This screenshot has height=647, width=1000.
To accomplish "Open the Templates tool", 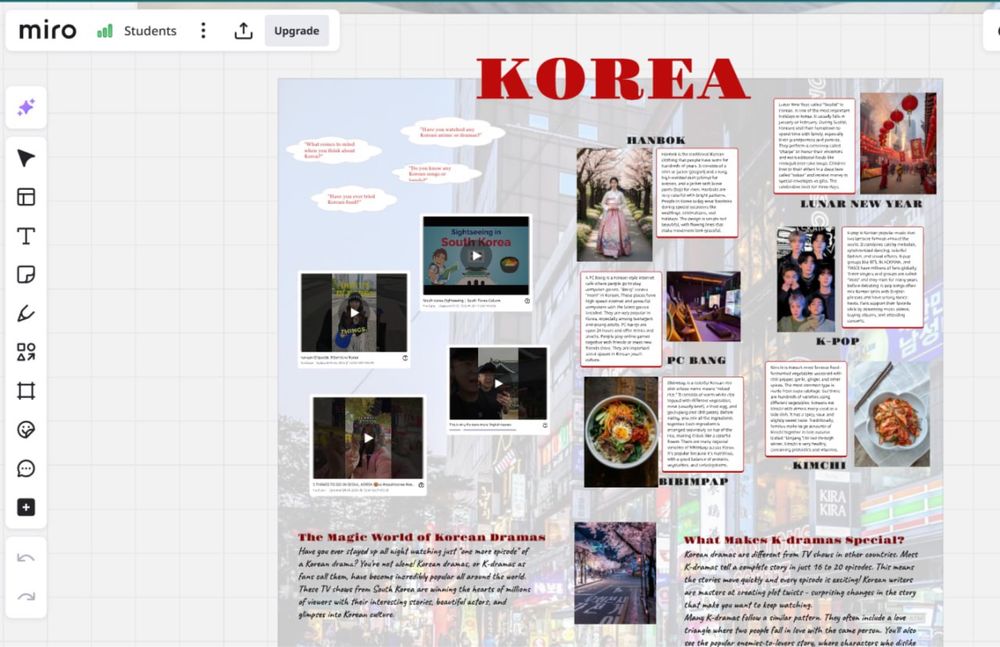I will click(x=26, y=197).
